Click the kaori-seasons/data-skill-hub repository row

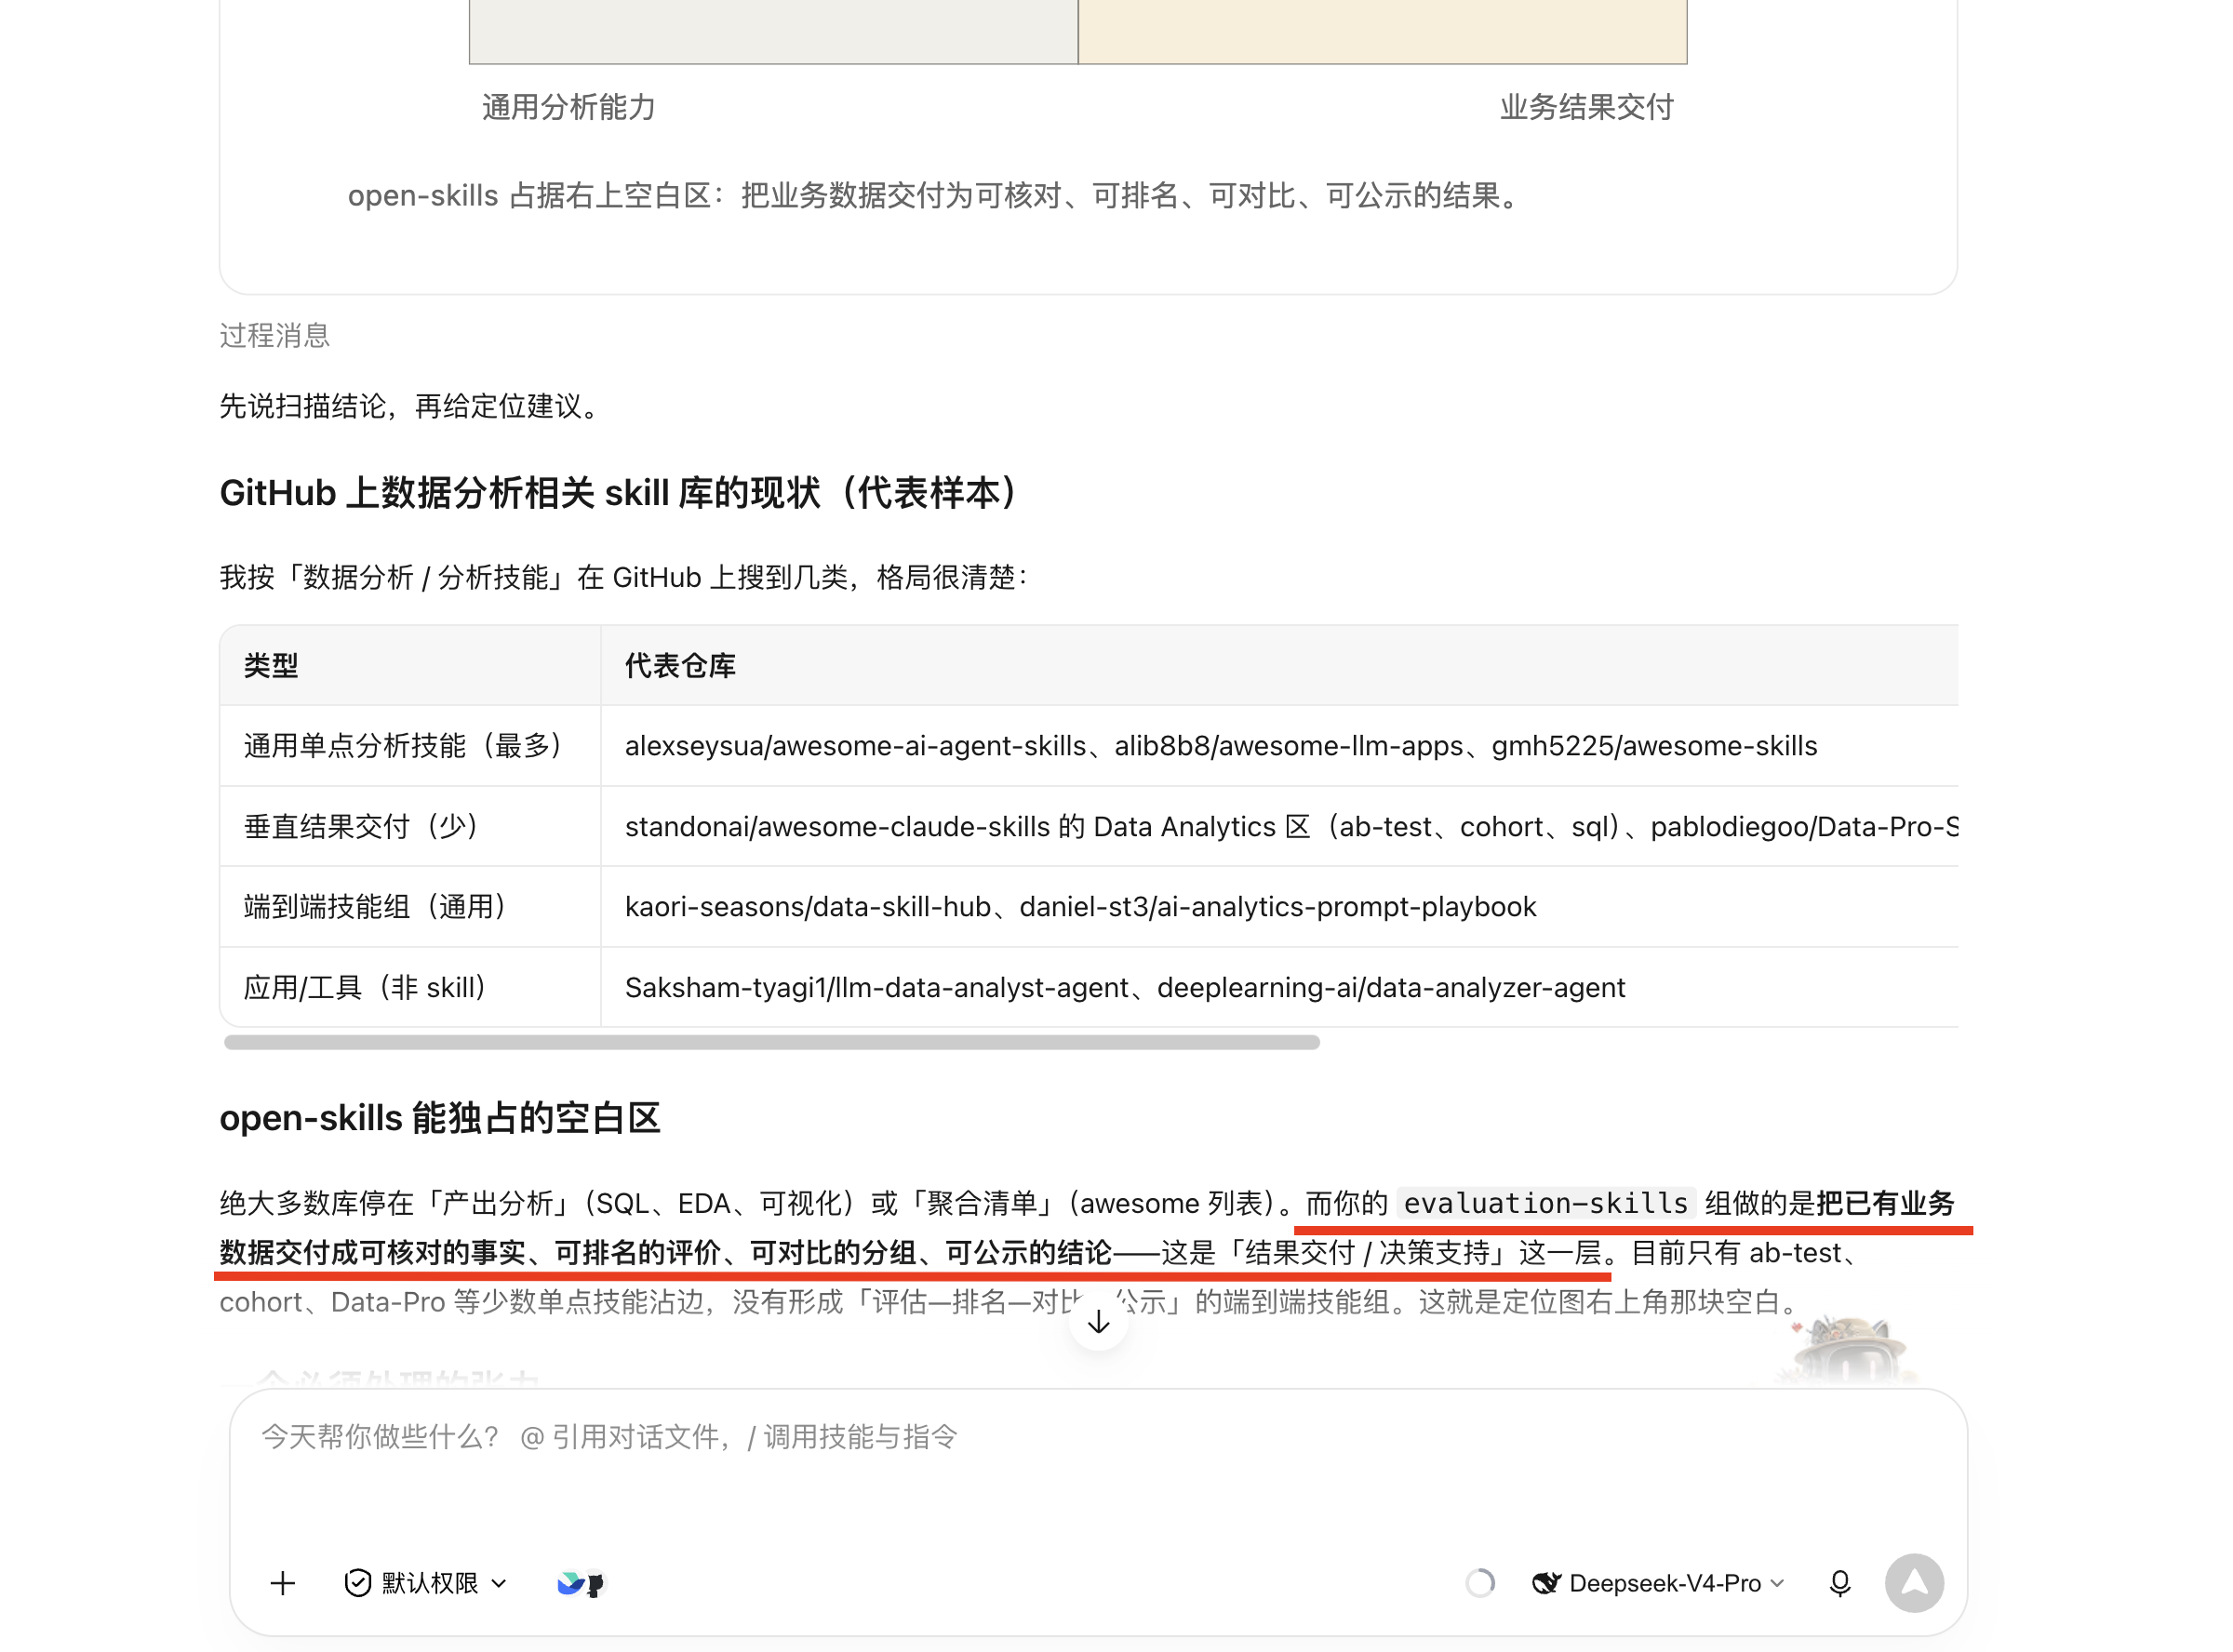(1280, 907)
